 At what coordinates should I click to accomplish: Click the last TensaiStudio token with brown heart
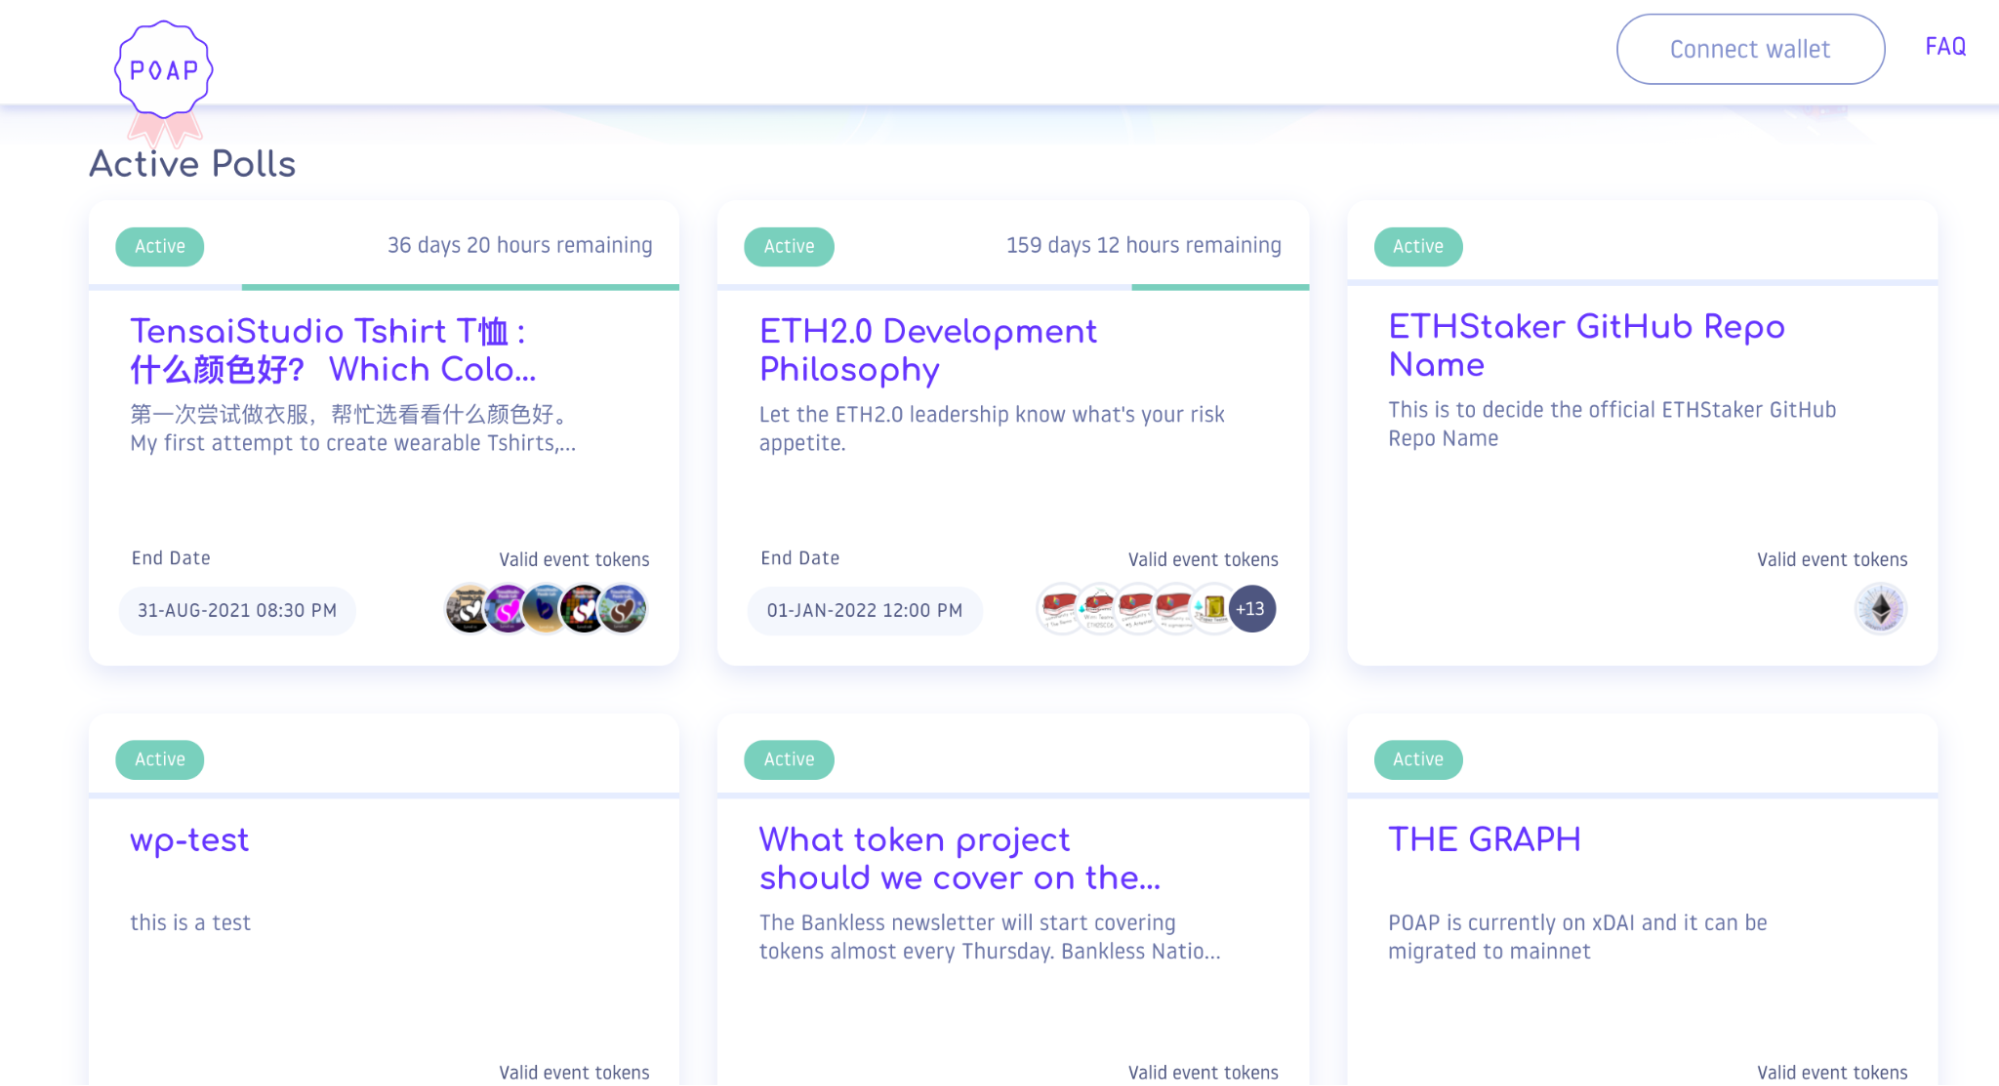click(x=624, y=609)
